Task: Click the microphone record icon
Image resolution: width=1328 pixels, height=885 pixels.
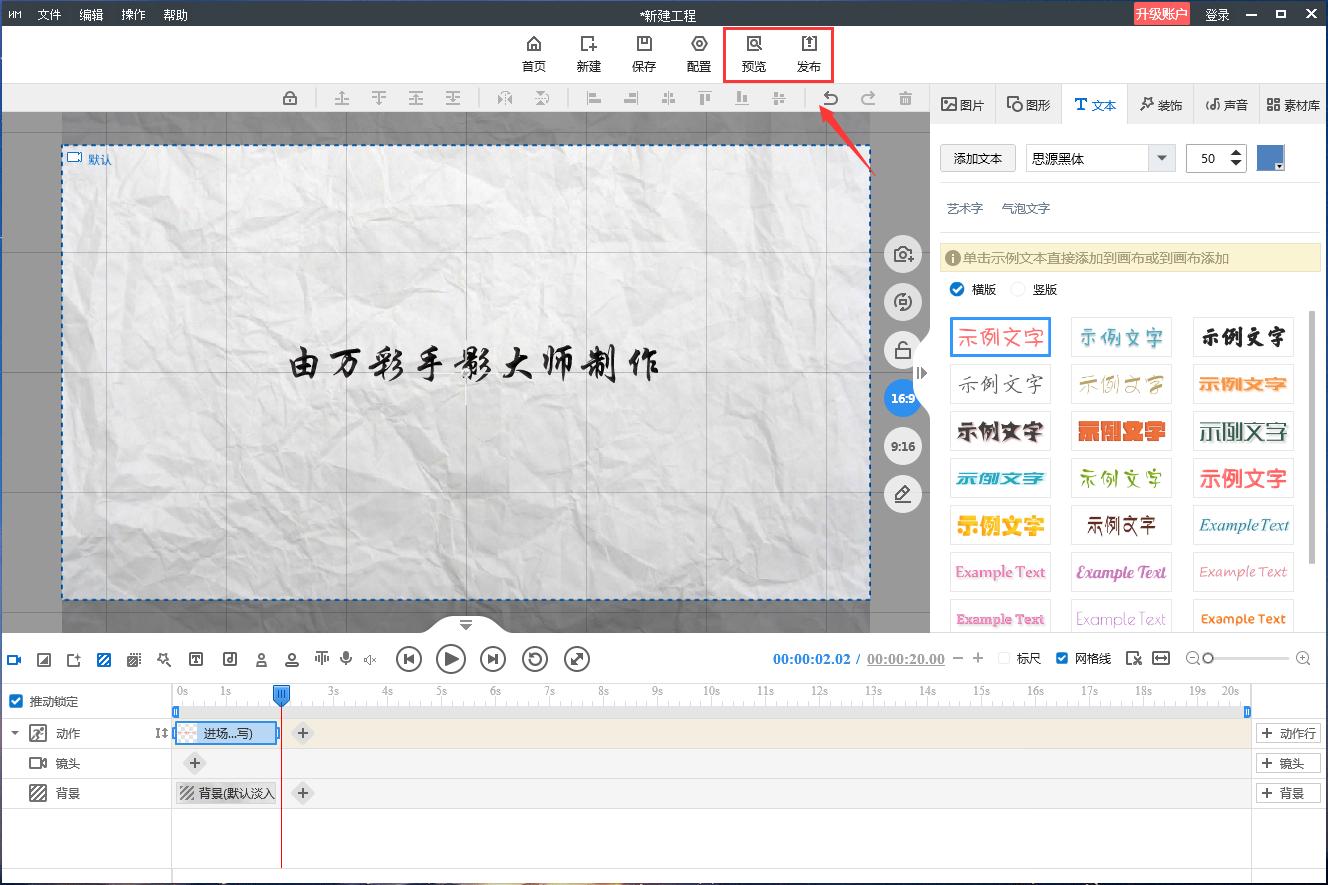Action: tap(346, 659)
